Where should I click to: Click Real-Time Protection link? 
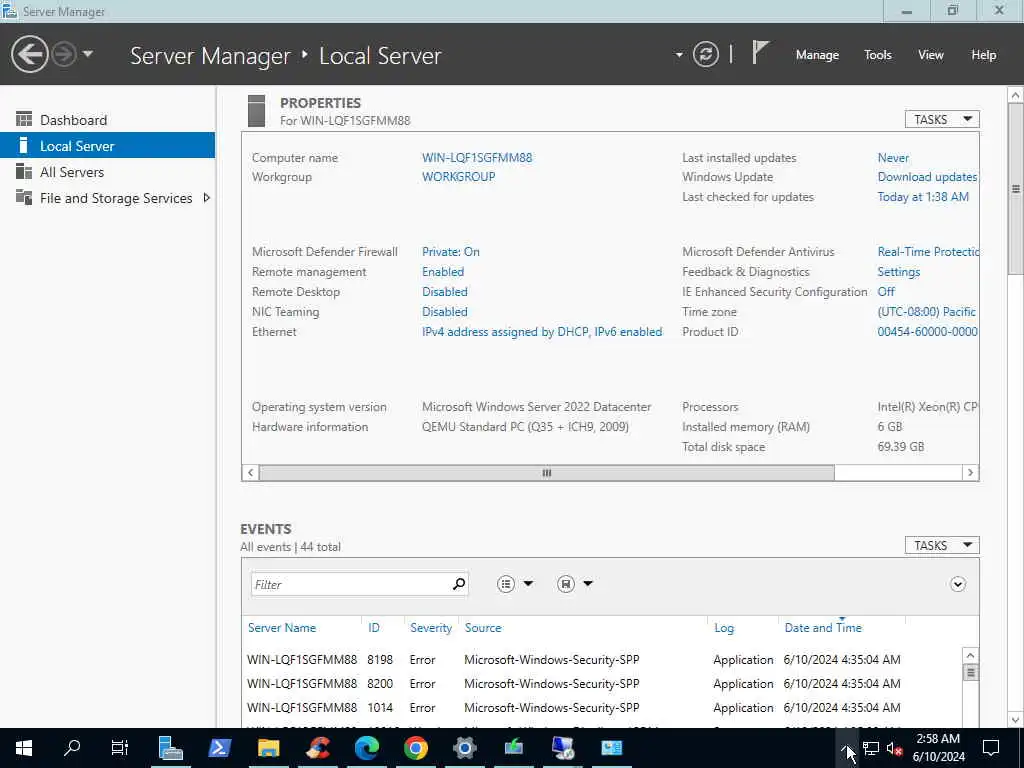pos(928,251)
